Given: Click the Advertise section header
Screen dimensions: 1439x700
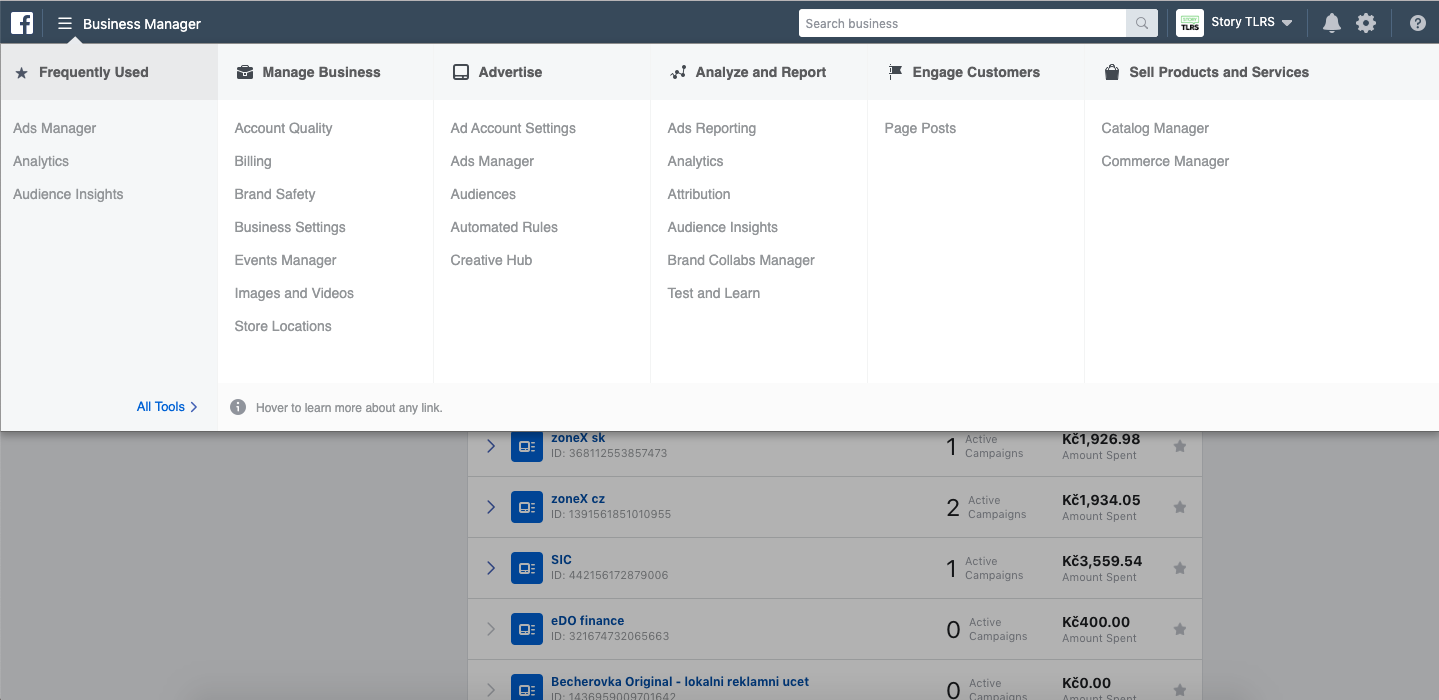Looking at the screenshot, I should (497, 72).
